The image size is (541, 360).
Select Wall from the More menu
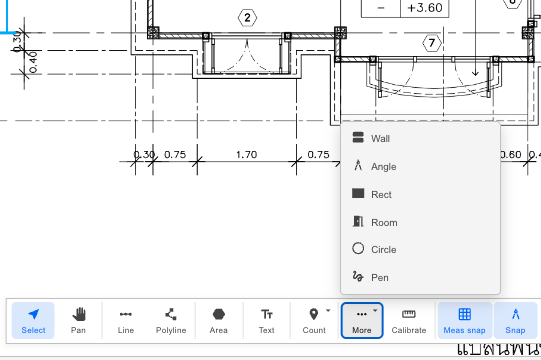coord(420,138)
